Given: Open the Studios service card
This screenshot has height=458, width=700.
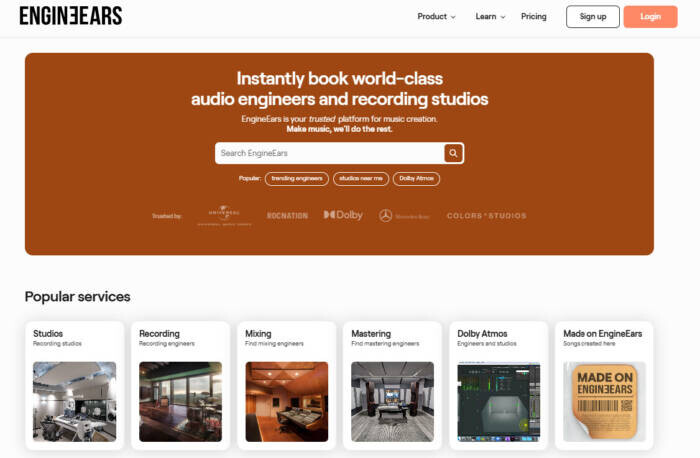Looking at the screenshot, I should [x=75, y=385].
